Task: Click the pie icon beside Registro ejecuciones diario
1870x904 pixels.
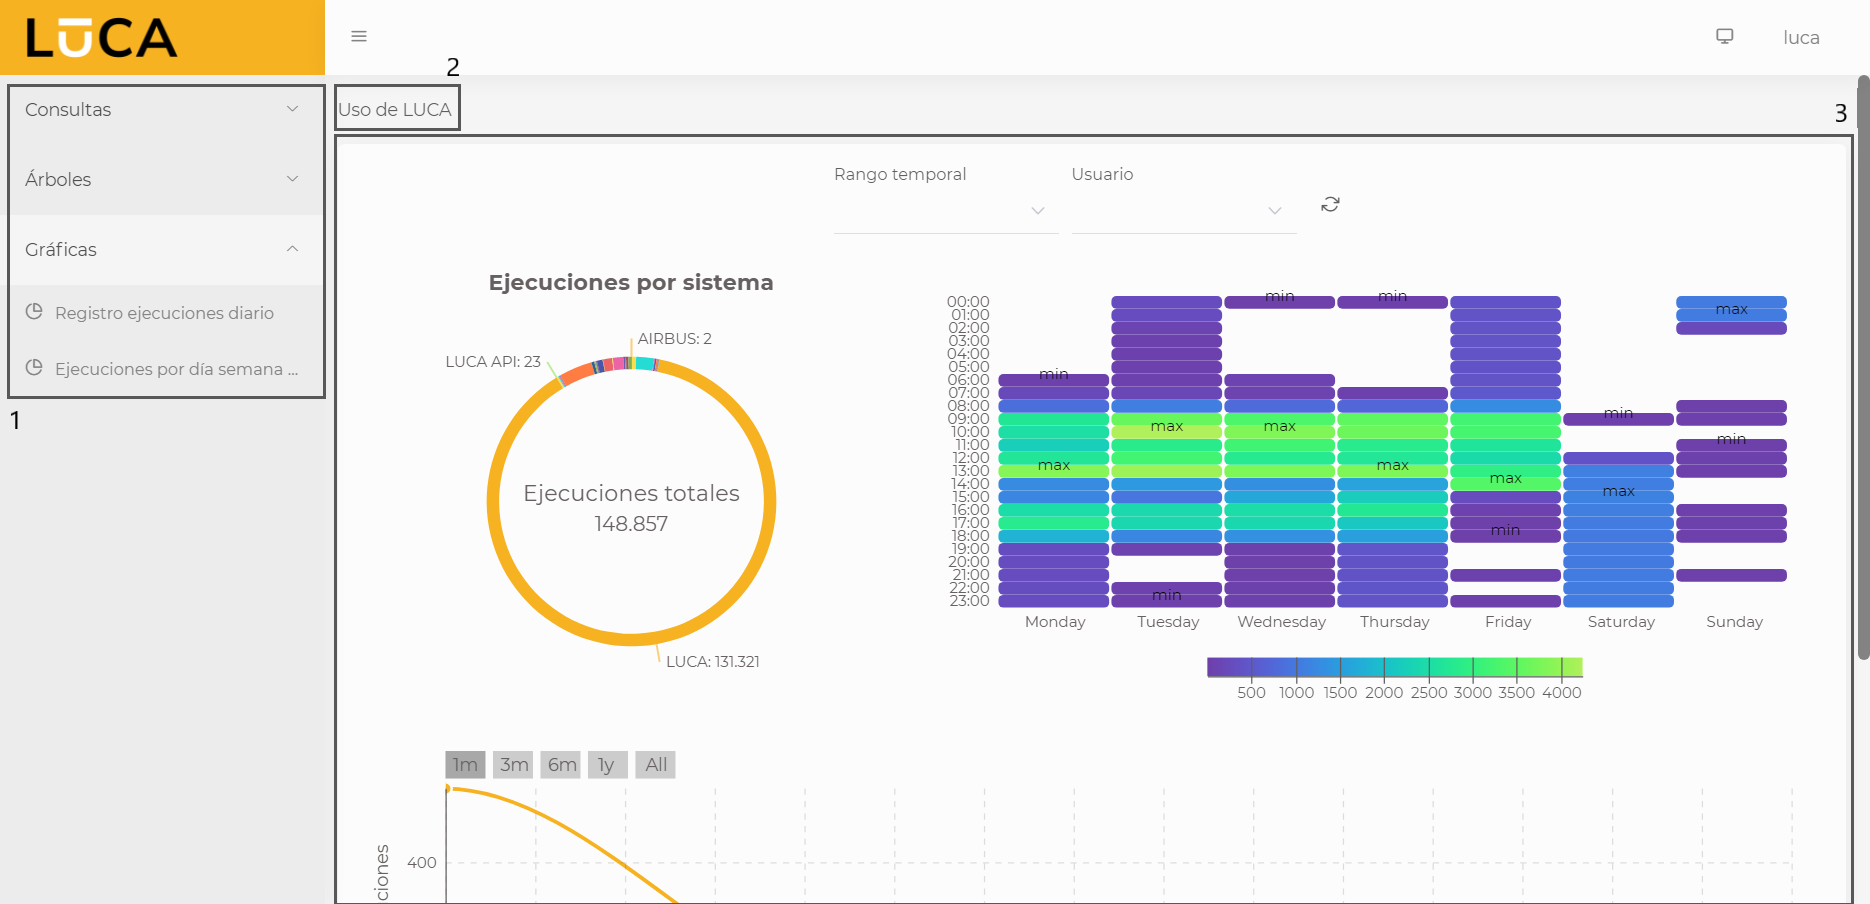Action: pyautogui.click(x=34, y=312)
